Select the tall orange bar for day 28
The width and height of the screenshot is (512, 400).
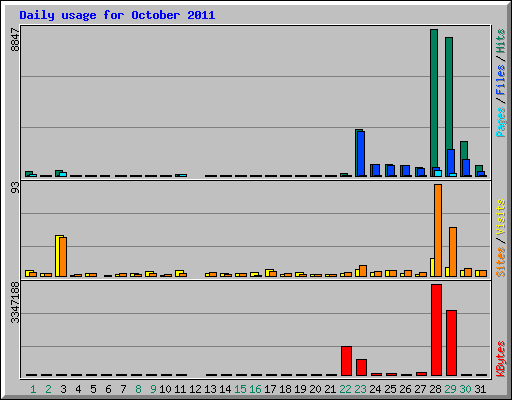tap(438, 230)
